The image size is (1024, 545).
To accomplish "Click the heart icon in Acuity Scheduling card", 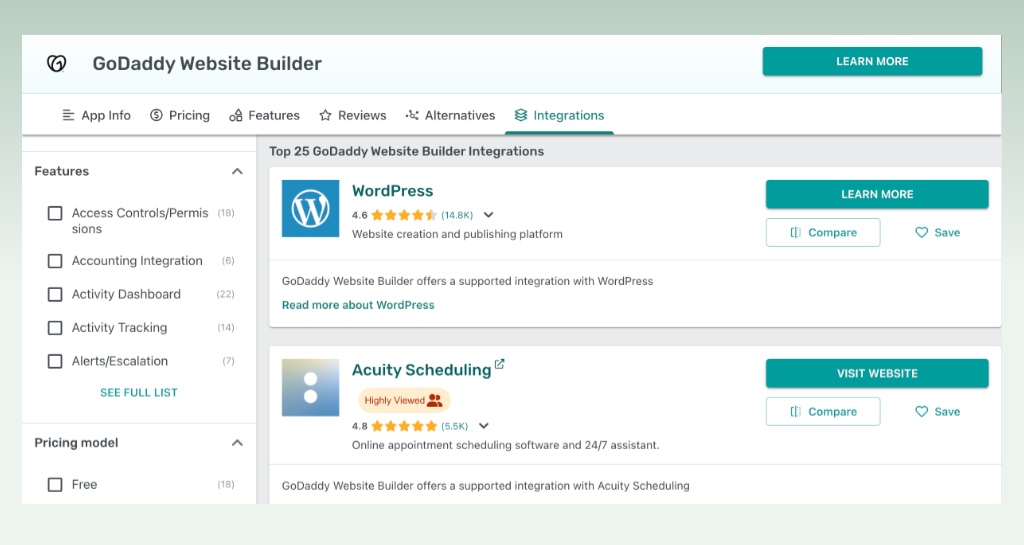I will click(x=921, y=412).
